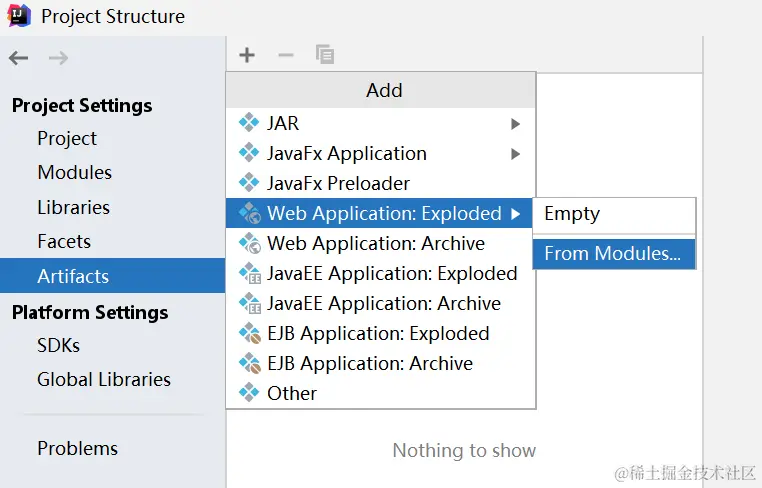This screenshot has height=488, width=762.
Task: Click the Add (plus) toolbar icon
Action: (247, 55)
